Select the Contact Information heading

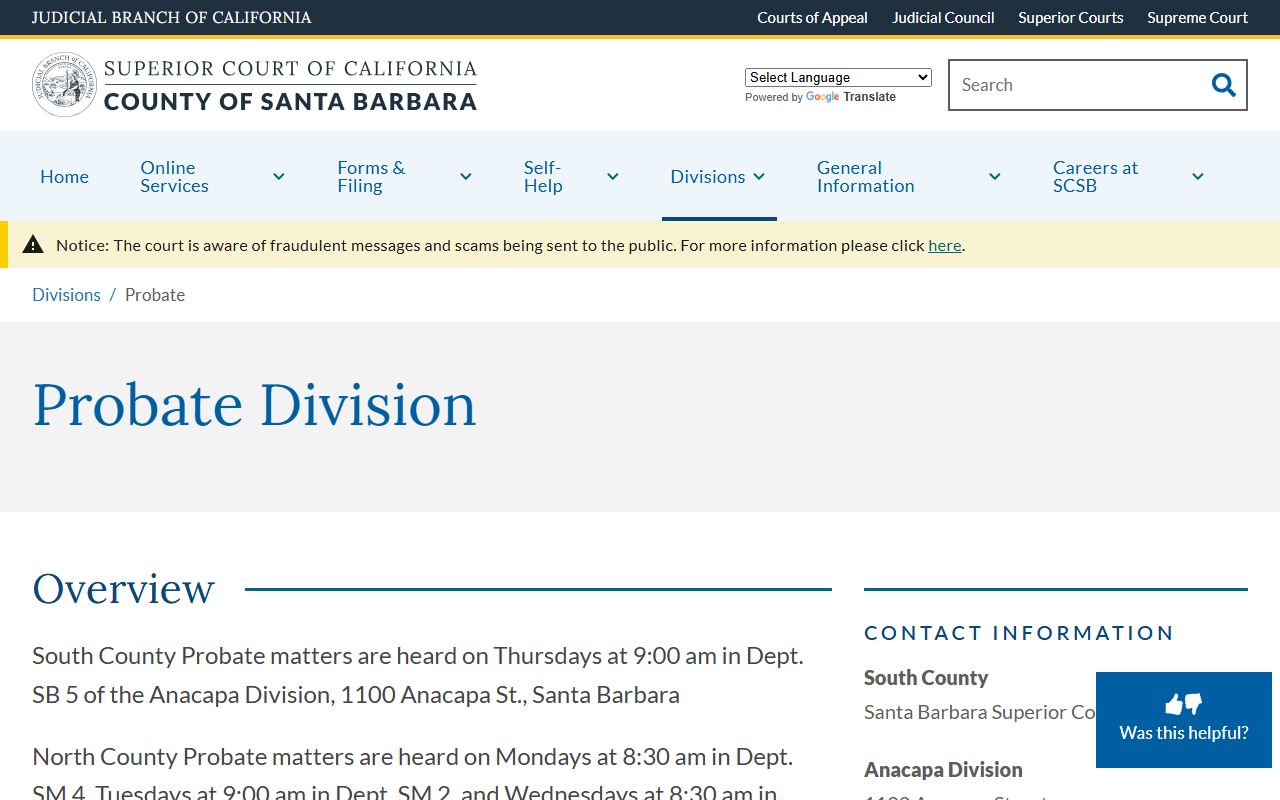(x=1019, y=633)
